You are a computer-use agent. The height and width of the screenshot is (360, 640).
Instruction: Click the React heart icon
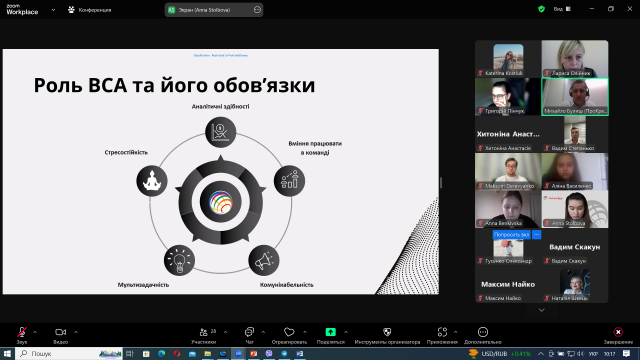click(x=289, y=332)
